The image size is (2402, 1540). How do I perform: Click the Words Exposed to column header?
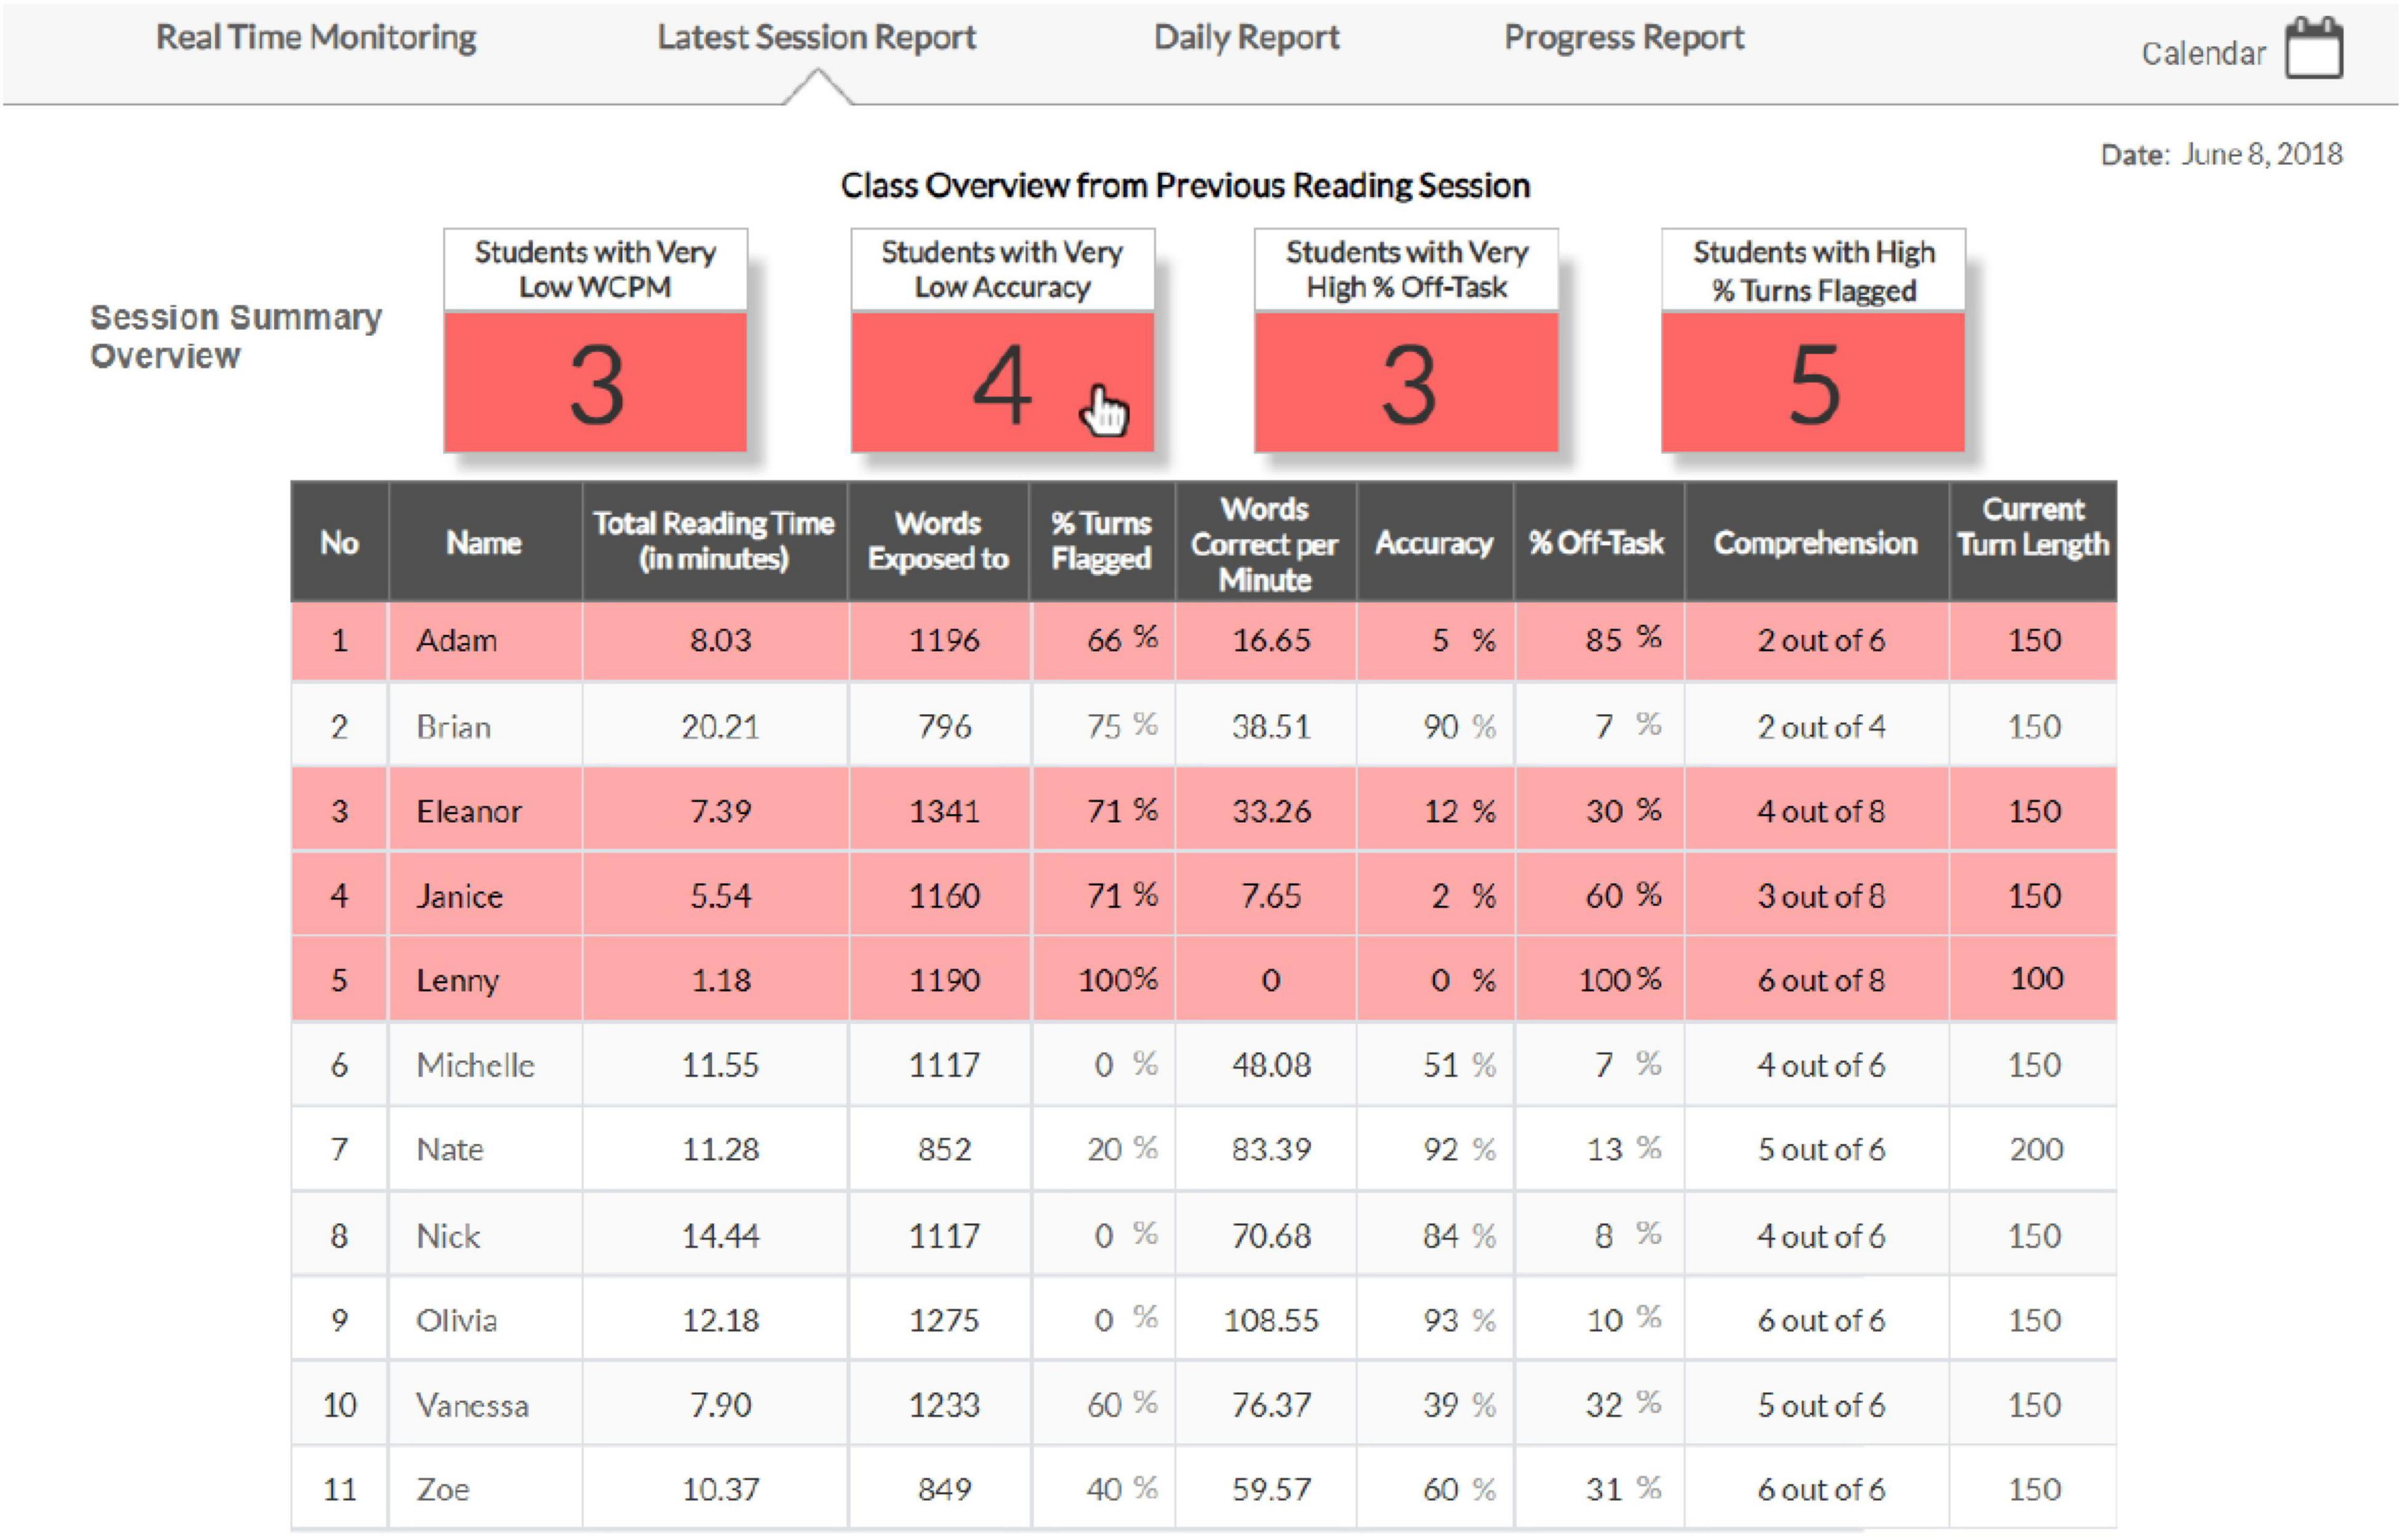(938, 541)
